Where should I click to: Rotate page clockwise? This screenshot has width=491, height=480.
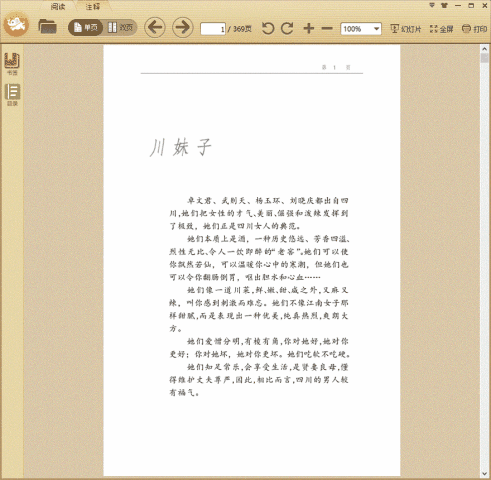[287, 28]
